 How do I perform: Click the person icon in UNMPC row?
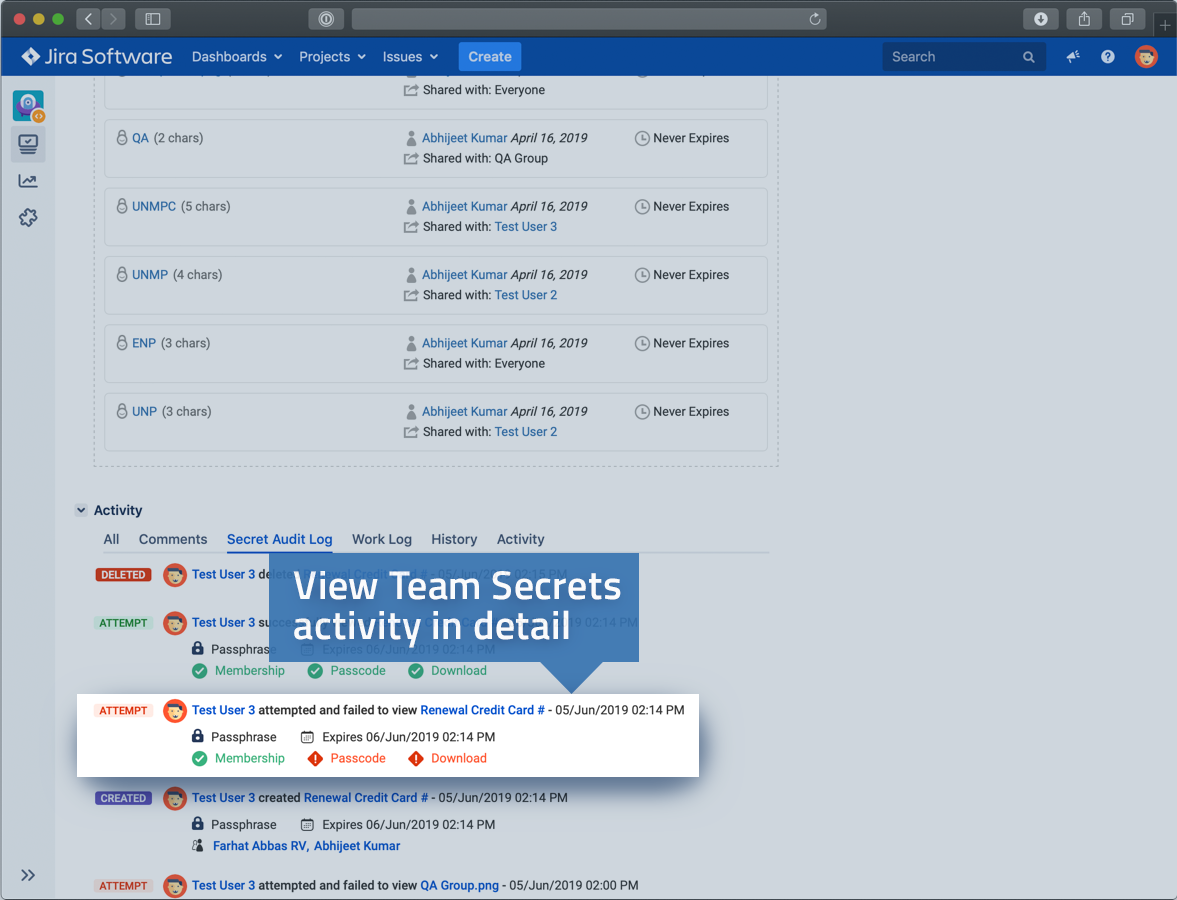pyautogui.click(x=411, y=206)
